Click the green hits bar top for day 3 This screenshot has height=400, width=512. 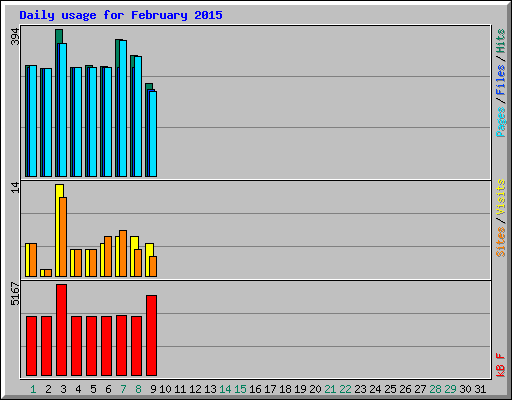click(x=59, y=36)
